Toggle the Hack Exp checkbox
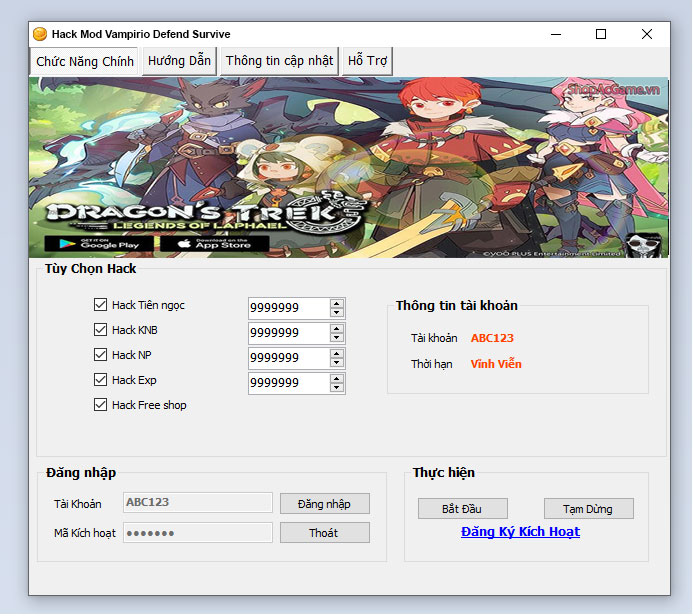The height and width of the screenshot is (616, 693). tap(100, 380)
